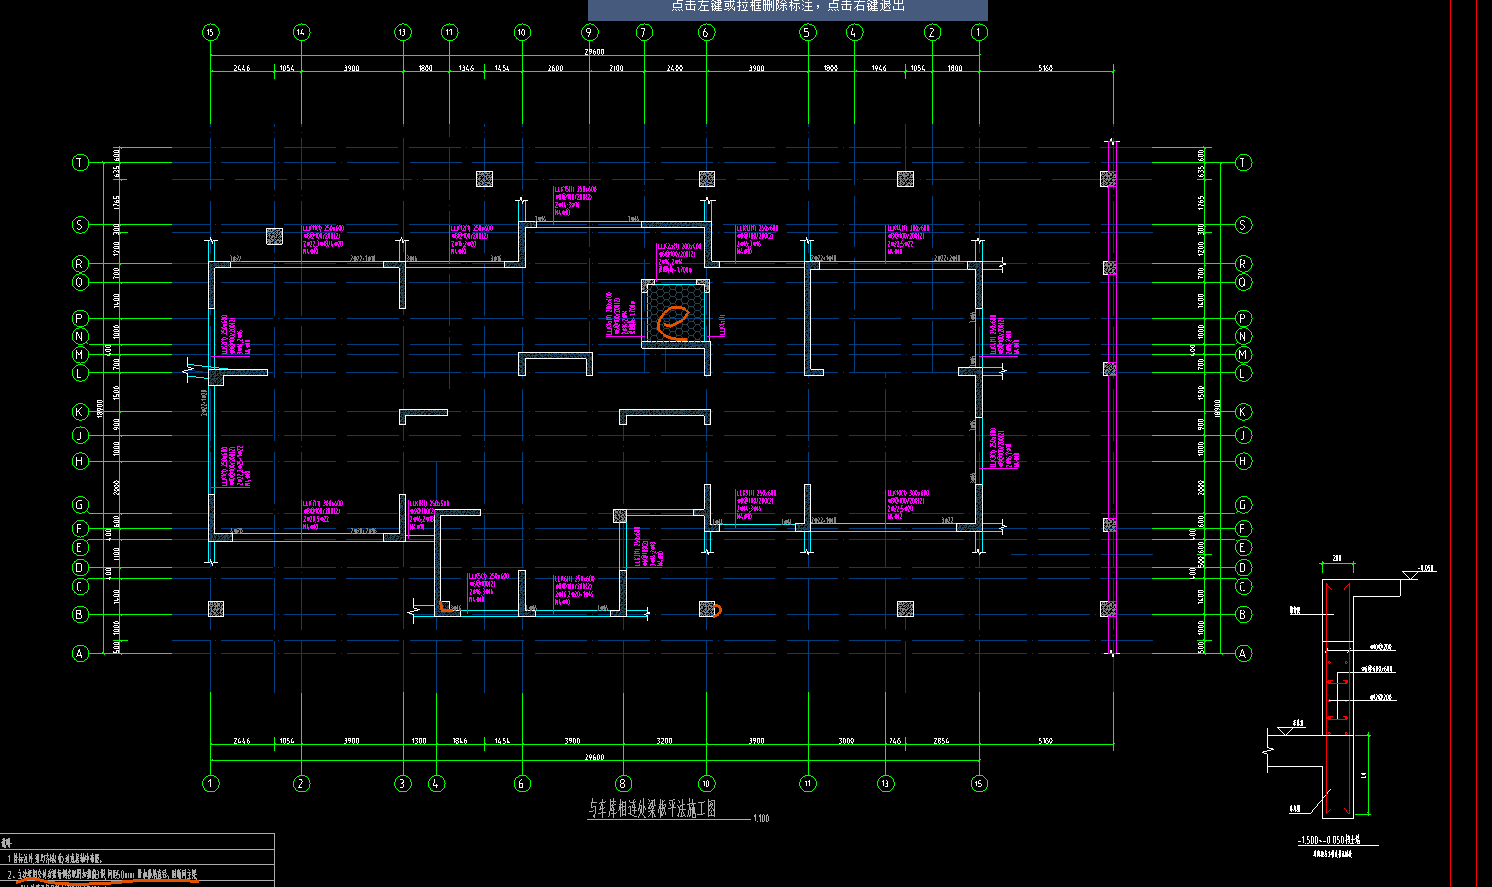The image size is (1492, 887).
Task: Click axis bubble 15 in the bottom row
Action: coord(979,783)
